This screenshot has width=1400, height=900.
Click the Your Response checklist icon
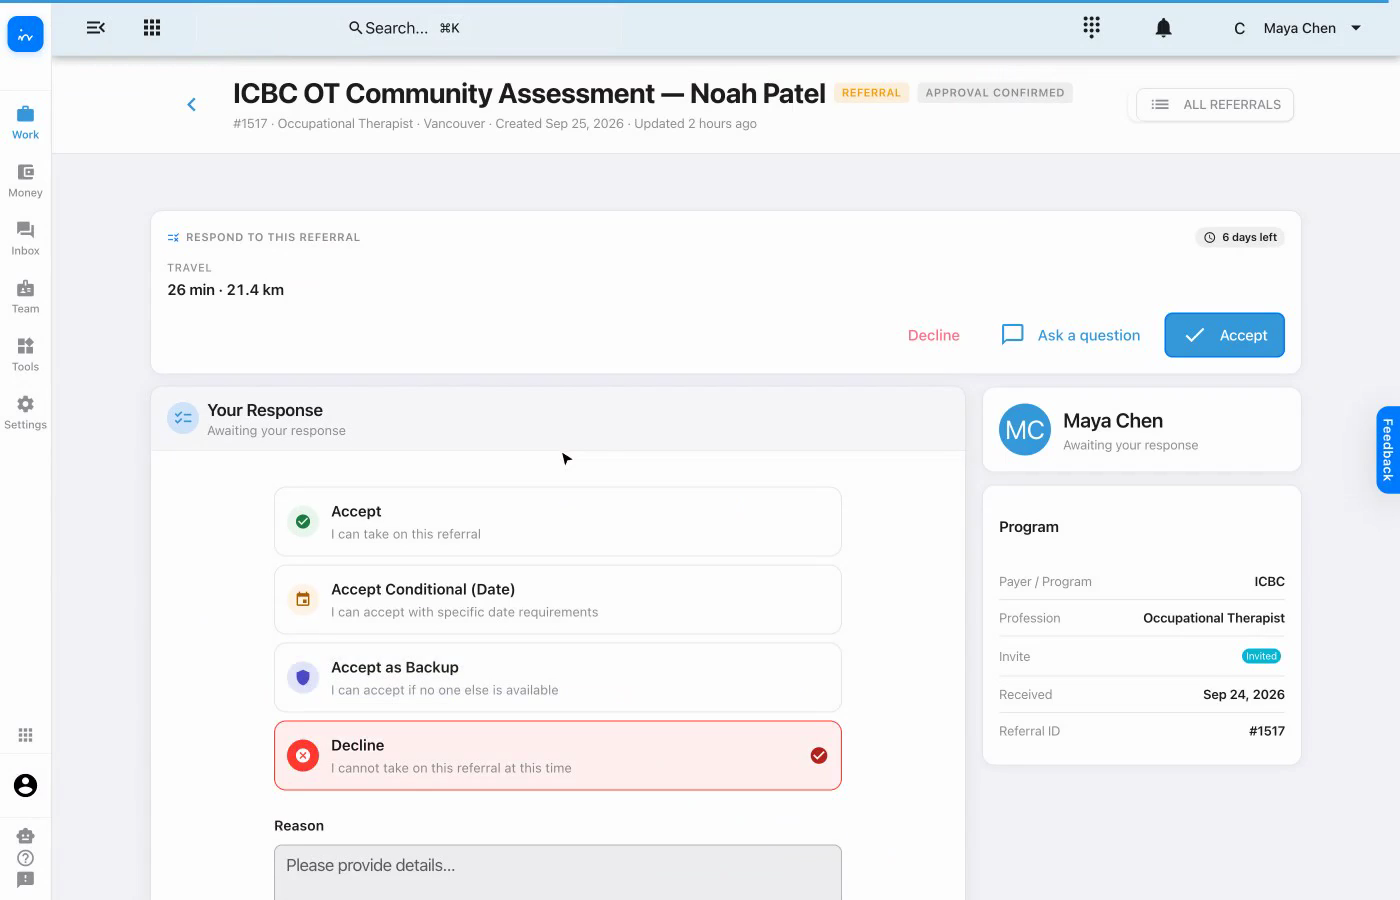183,419
